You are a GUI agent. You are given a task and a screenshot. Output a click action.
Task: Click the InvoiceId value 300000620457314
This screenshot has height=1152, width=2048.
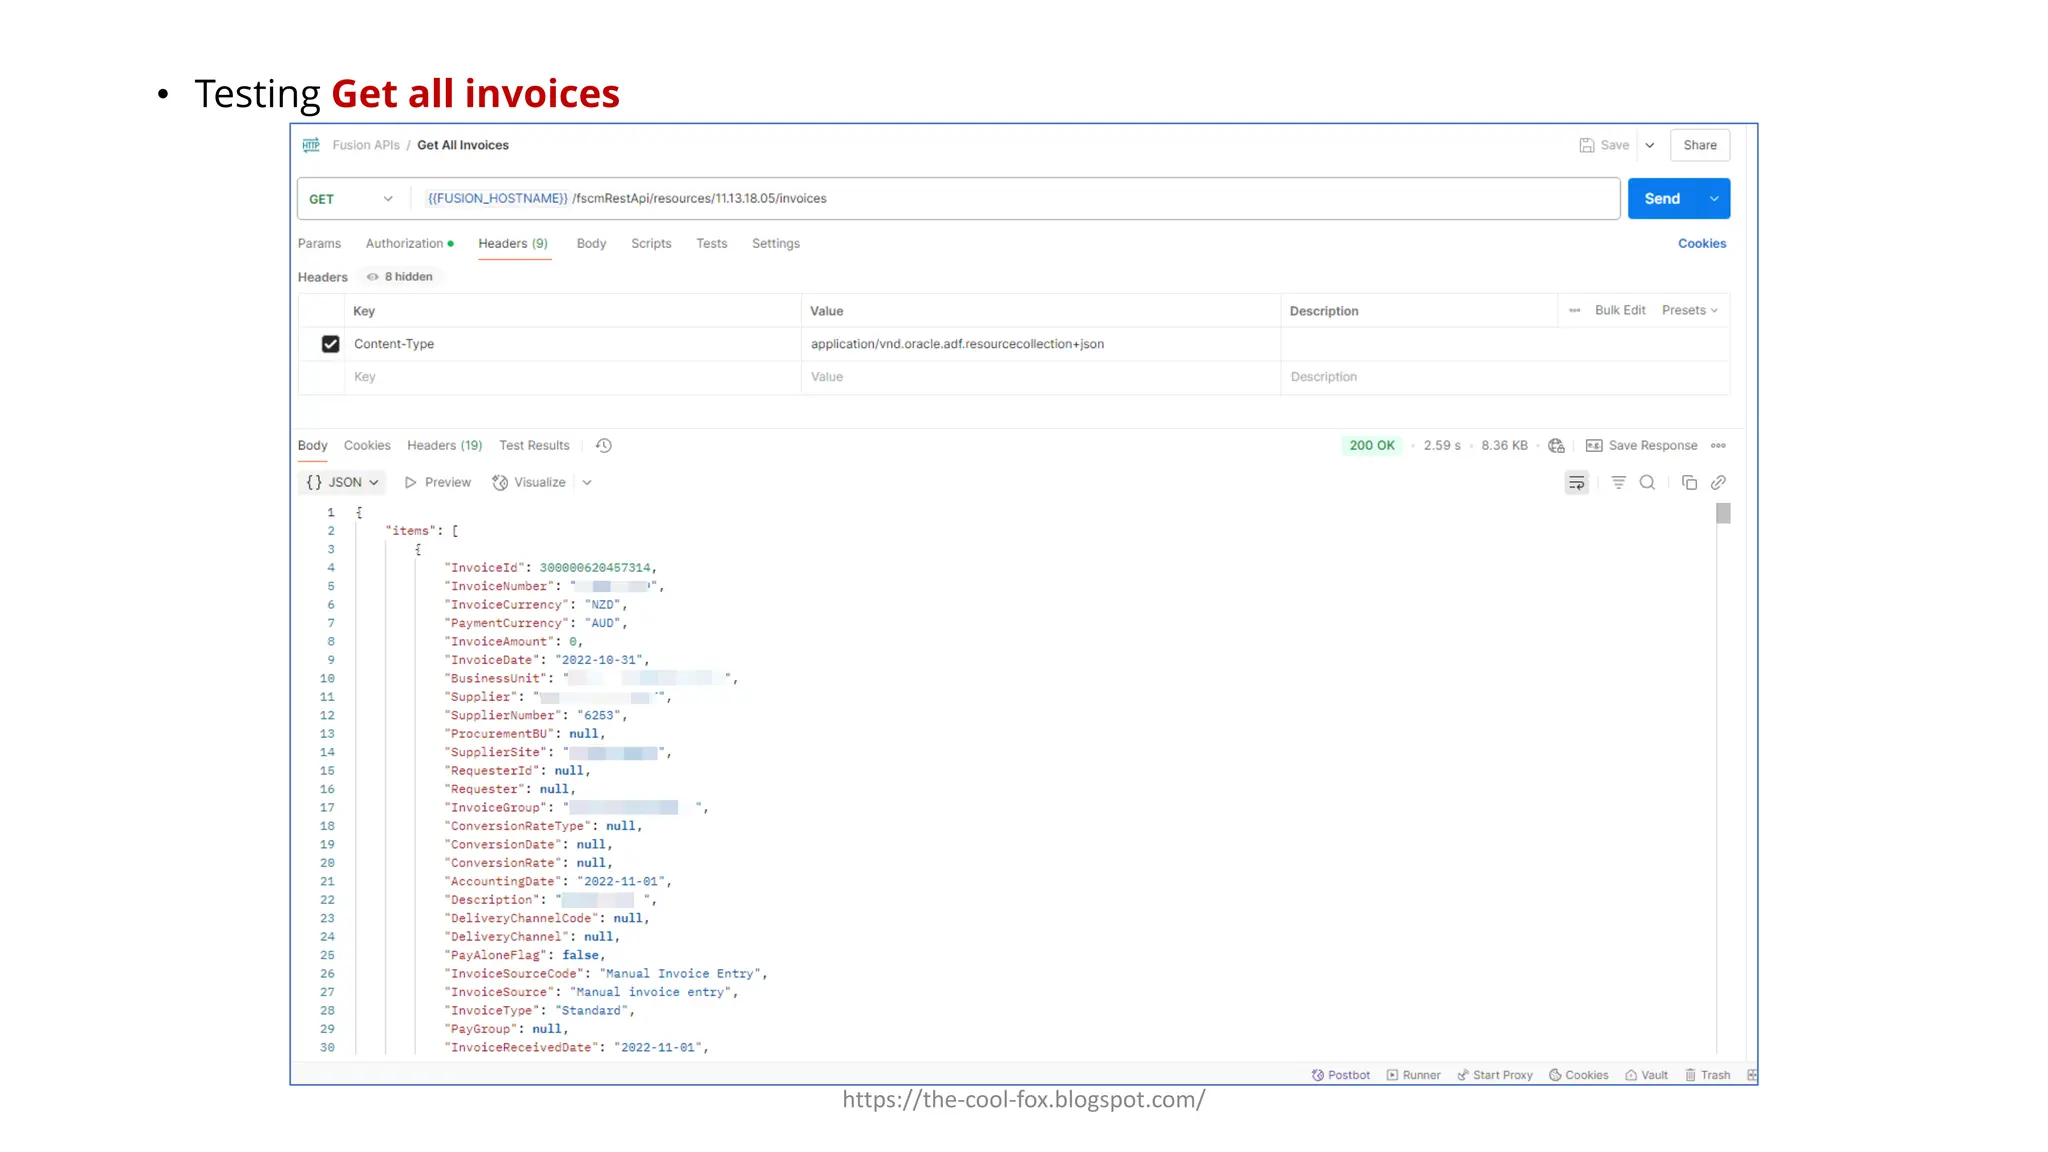[595, 568]
